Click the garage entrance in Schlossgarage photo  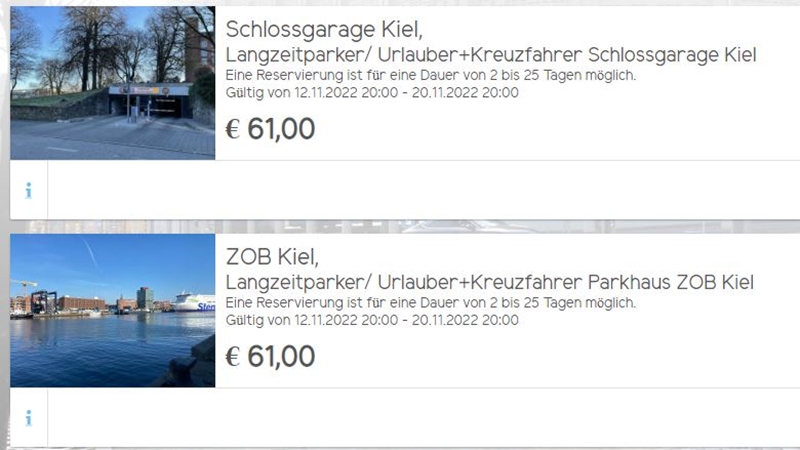point(148,102)
